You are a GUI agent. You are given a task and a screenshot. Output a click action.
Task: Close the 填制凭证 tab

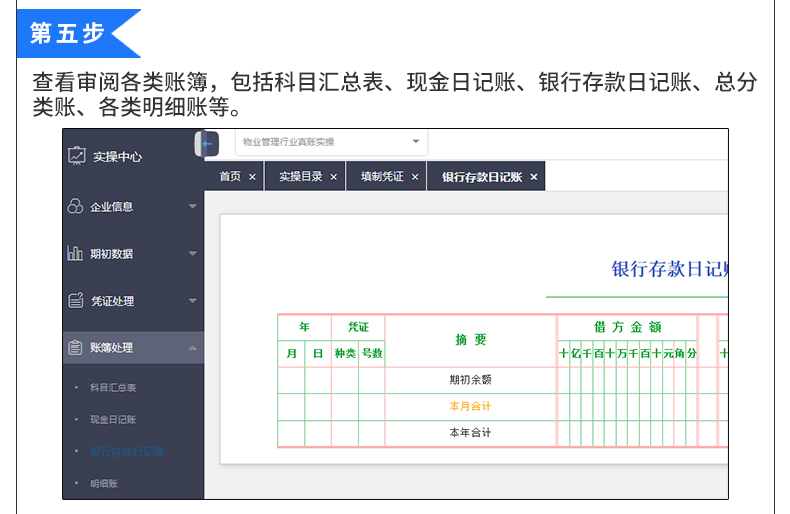[415, 177]
